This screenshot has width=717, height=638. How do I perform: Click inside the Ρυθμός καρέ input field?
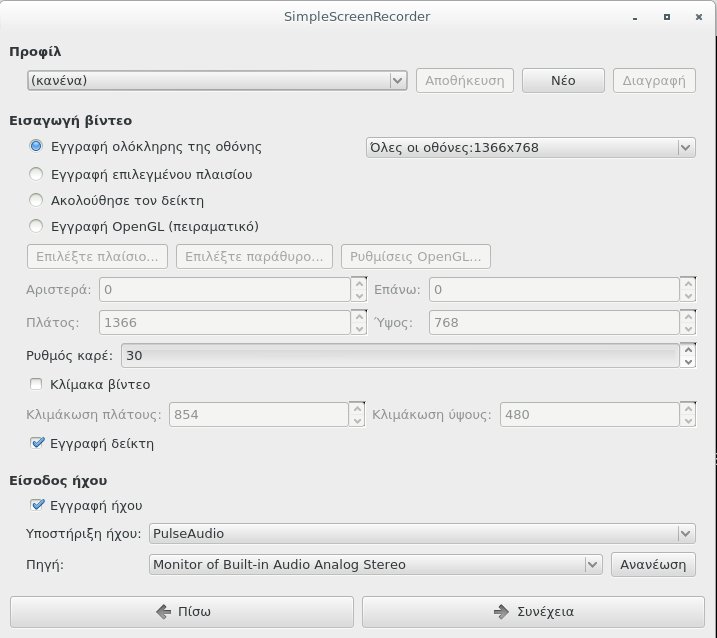pos(400,356)
